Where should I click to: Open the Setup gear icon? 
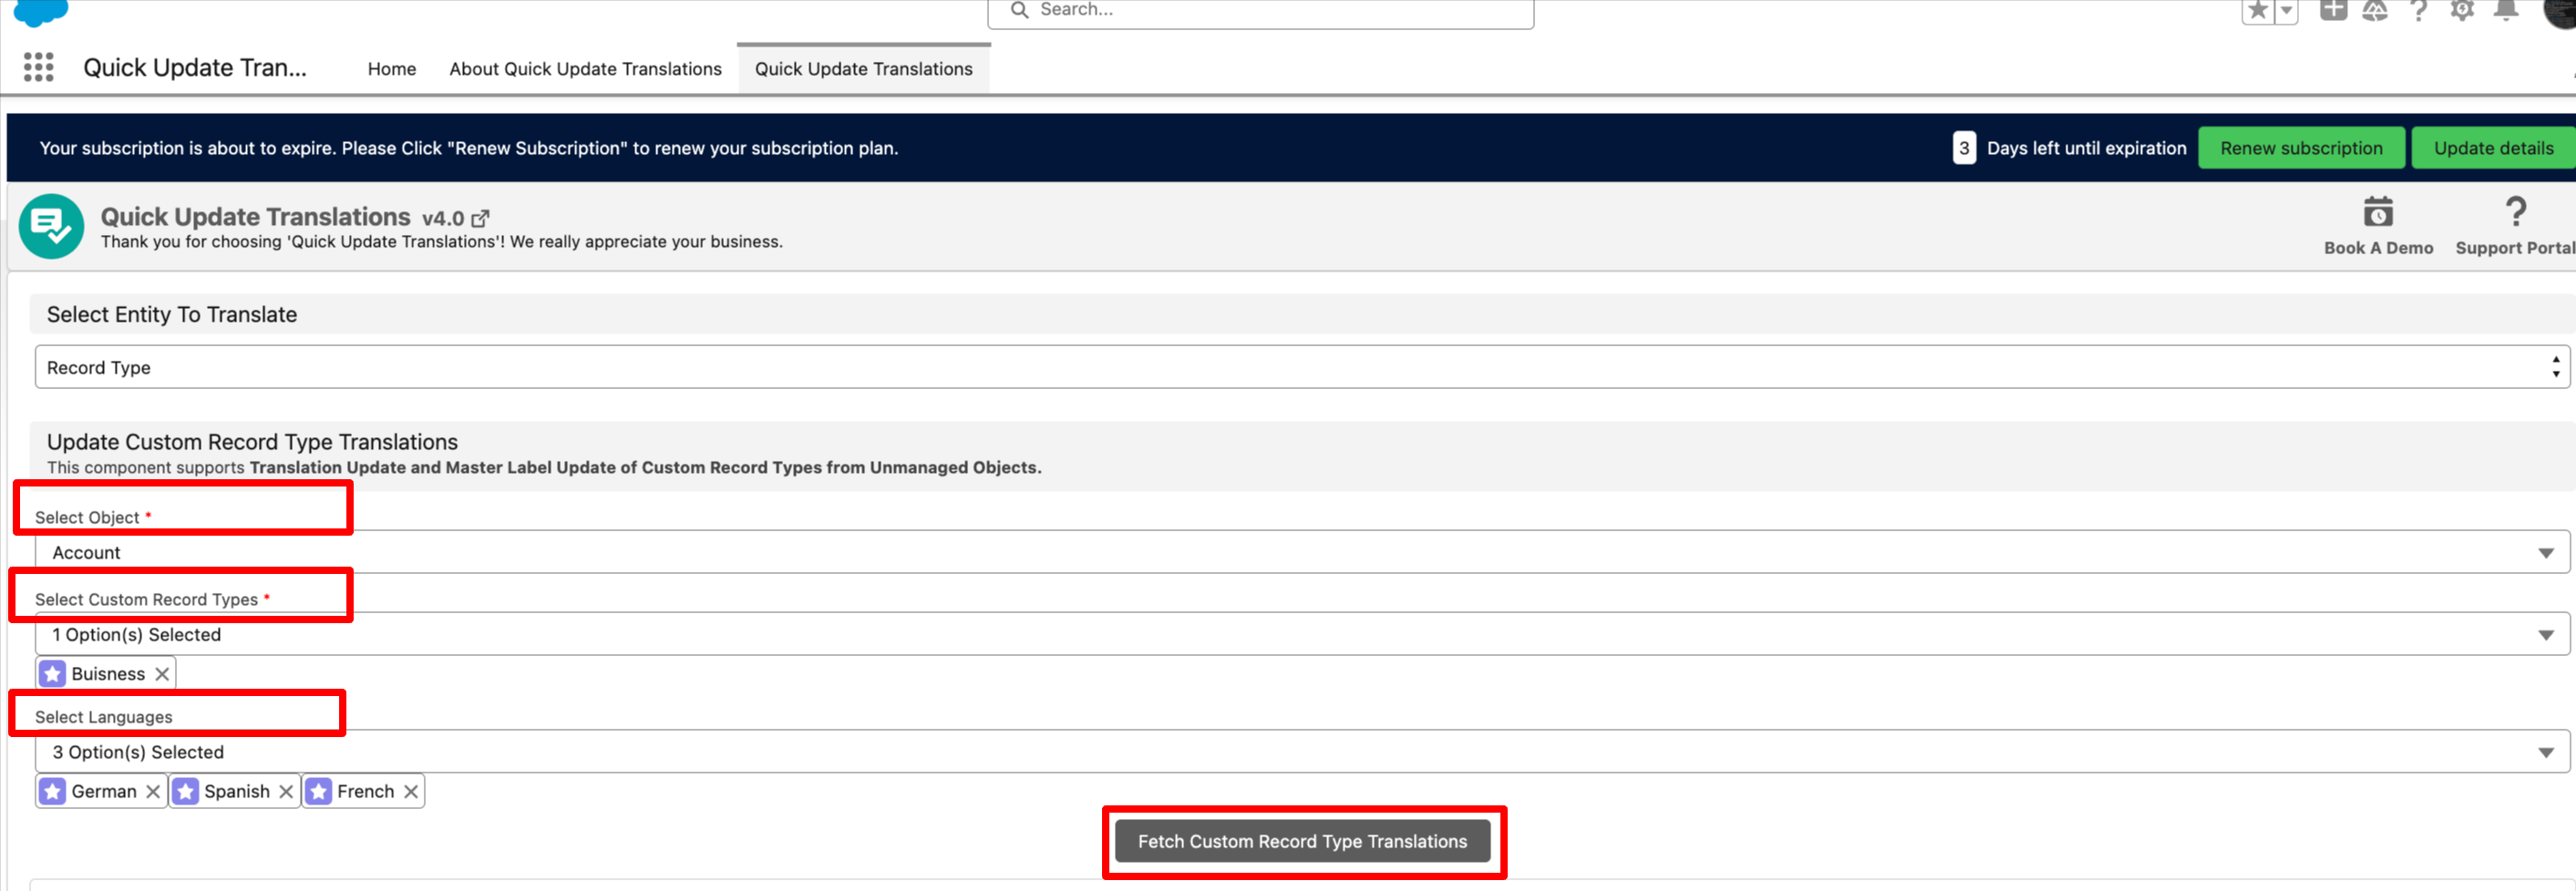[x=2462, y=10]
